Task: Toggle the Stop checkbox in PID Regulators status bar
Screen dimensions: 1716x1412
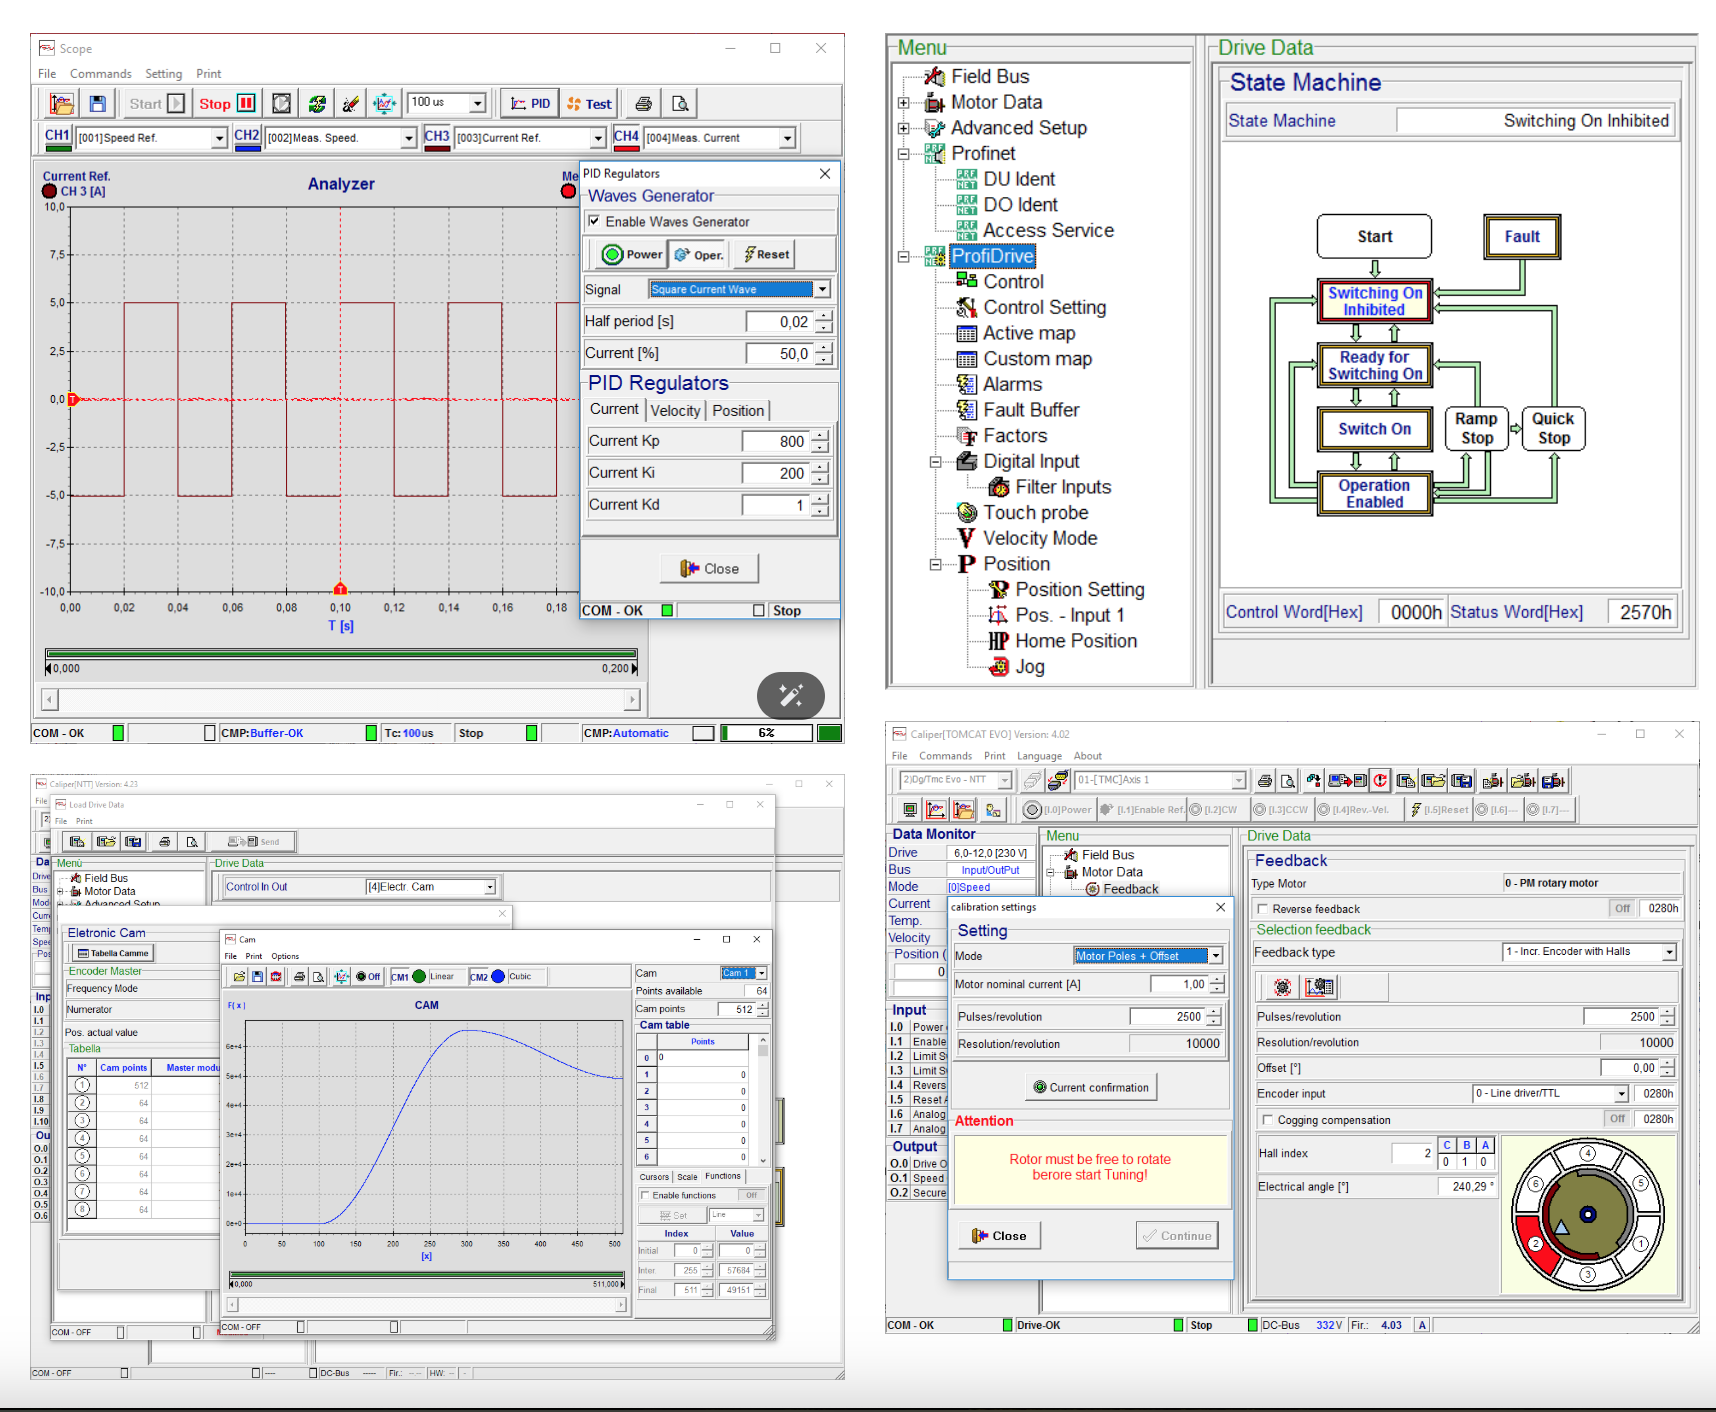Action: 759,610
